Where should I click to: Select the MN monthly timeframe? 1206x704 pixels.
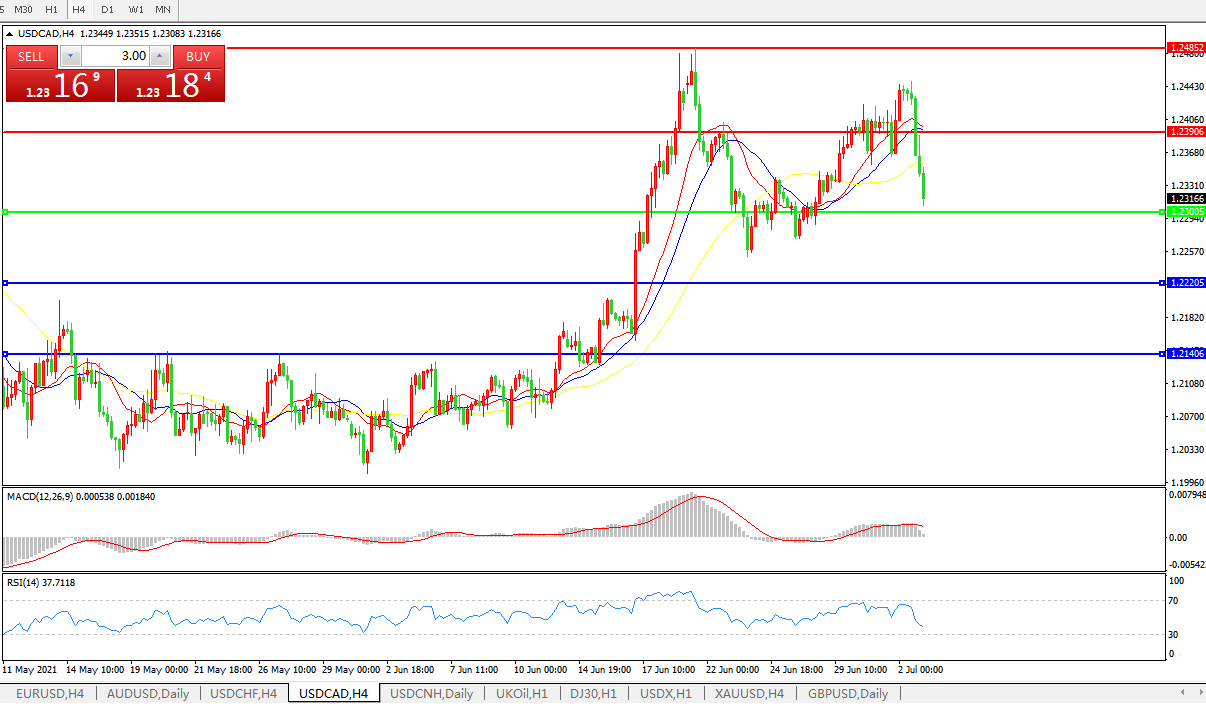(x=163, y=9)
